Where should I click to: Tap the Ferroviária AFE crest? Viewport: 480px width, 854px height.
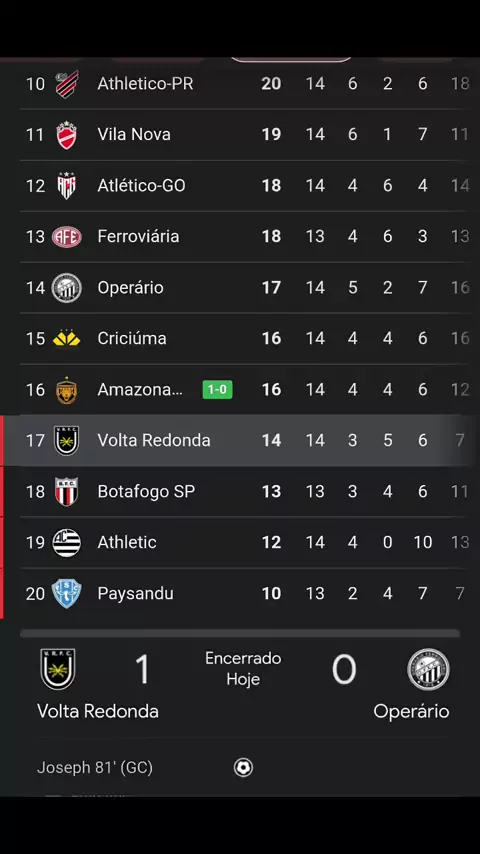pyautogui.click(x=67, y=237)
